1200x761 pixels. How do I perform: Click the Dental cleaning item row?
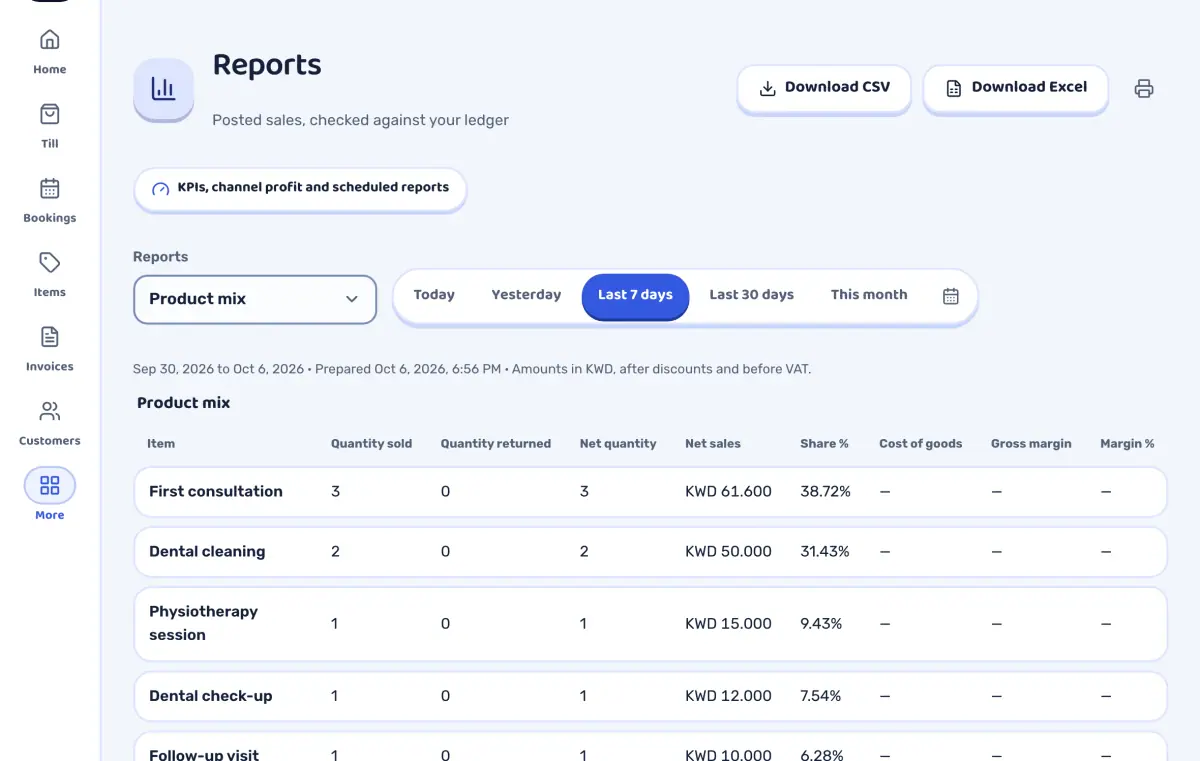(650, 552)
